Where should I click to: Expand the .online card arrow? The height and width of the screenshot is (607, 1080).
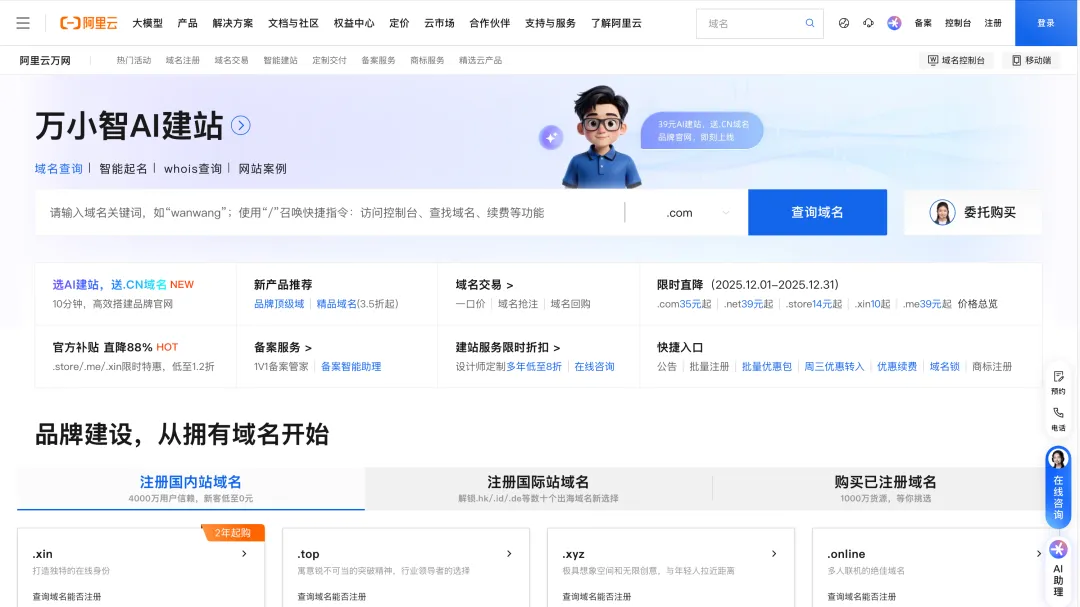(x=1039, y=553)
